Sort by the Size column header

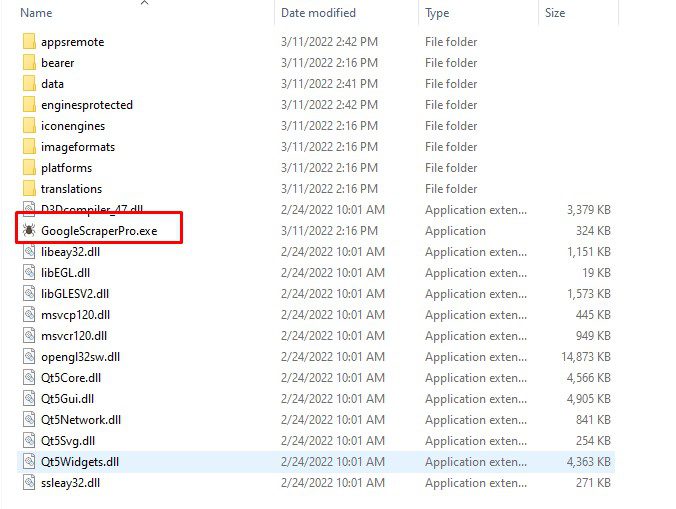tap(555, 13)
